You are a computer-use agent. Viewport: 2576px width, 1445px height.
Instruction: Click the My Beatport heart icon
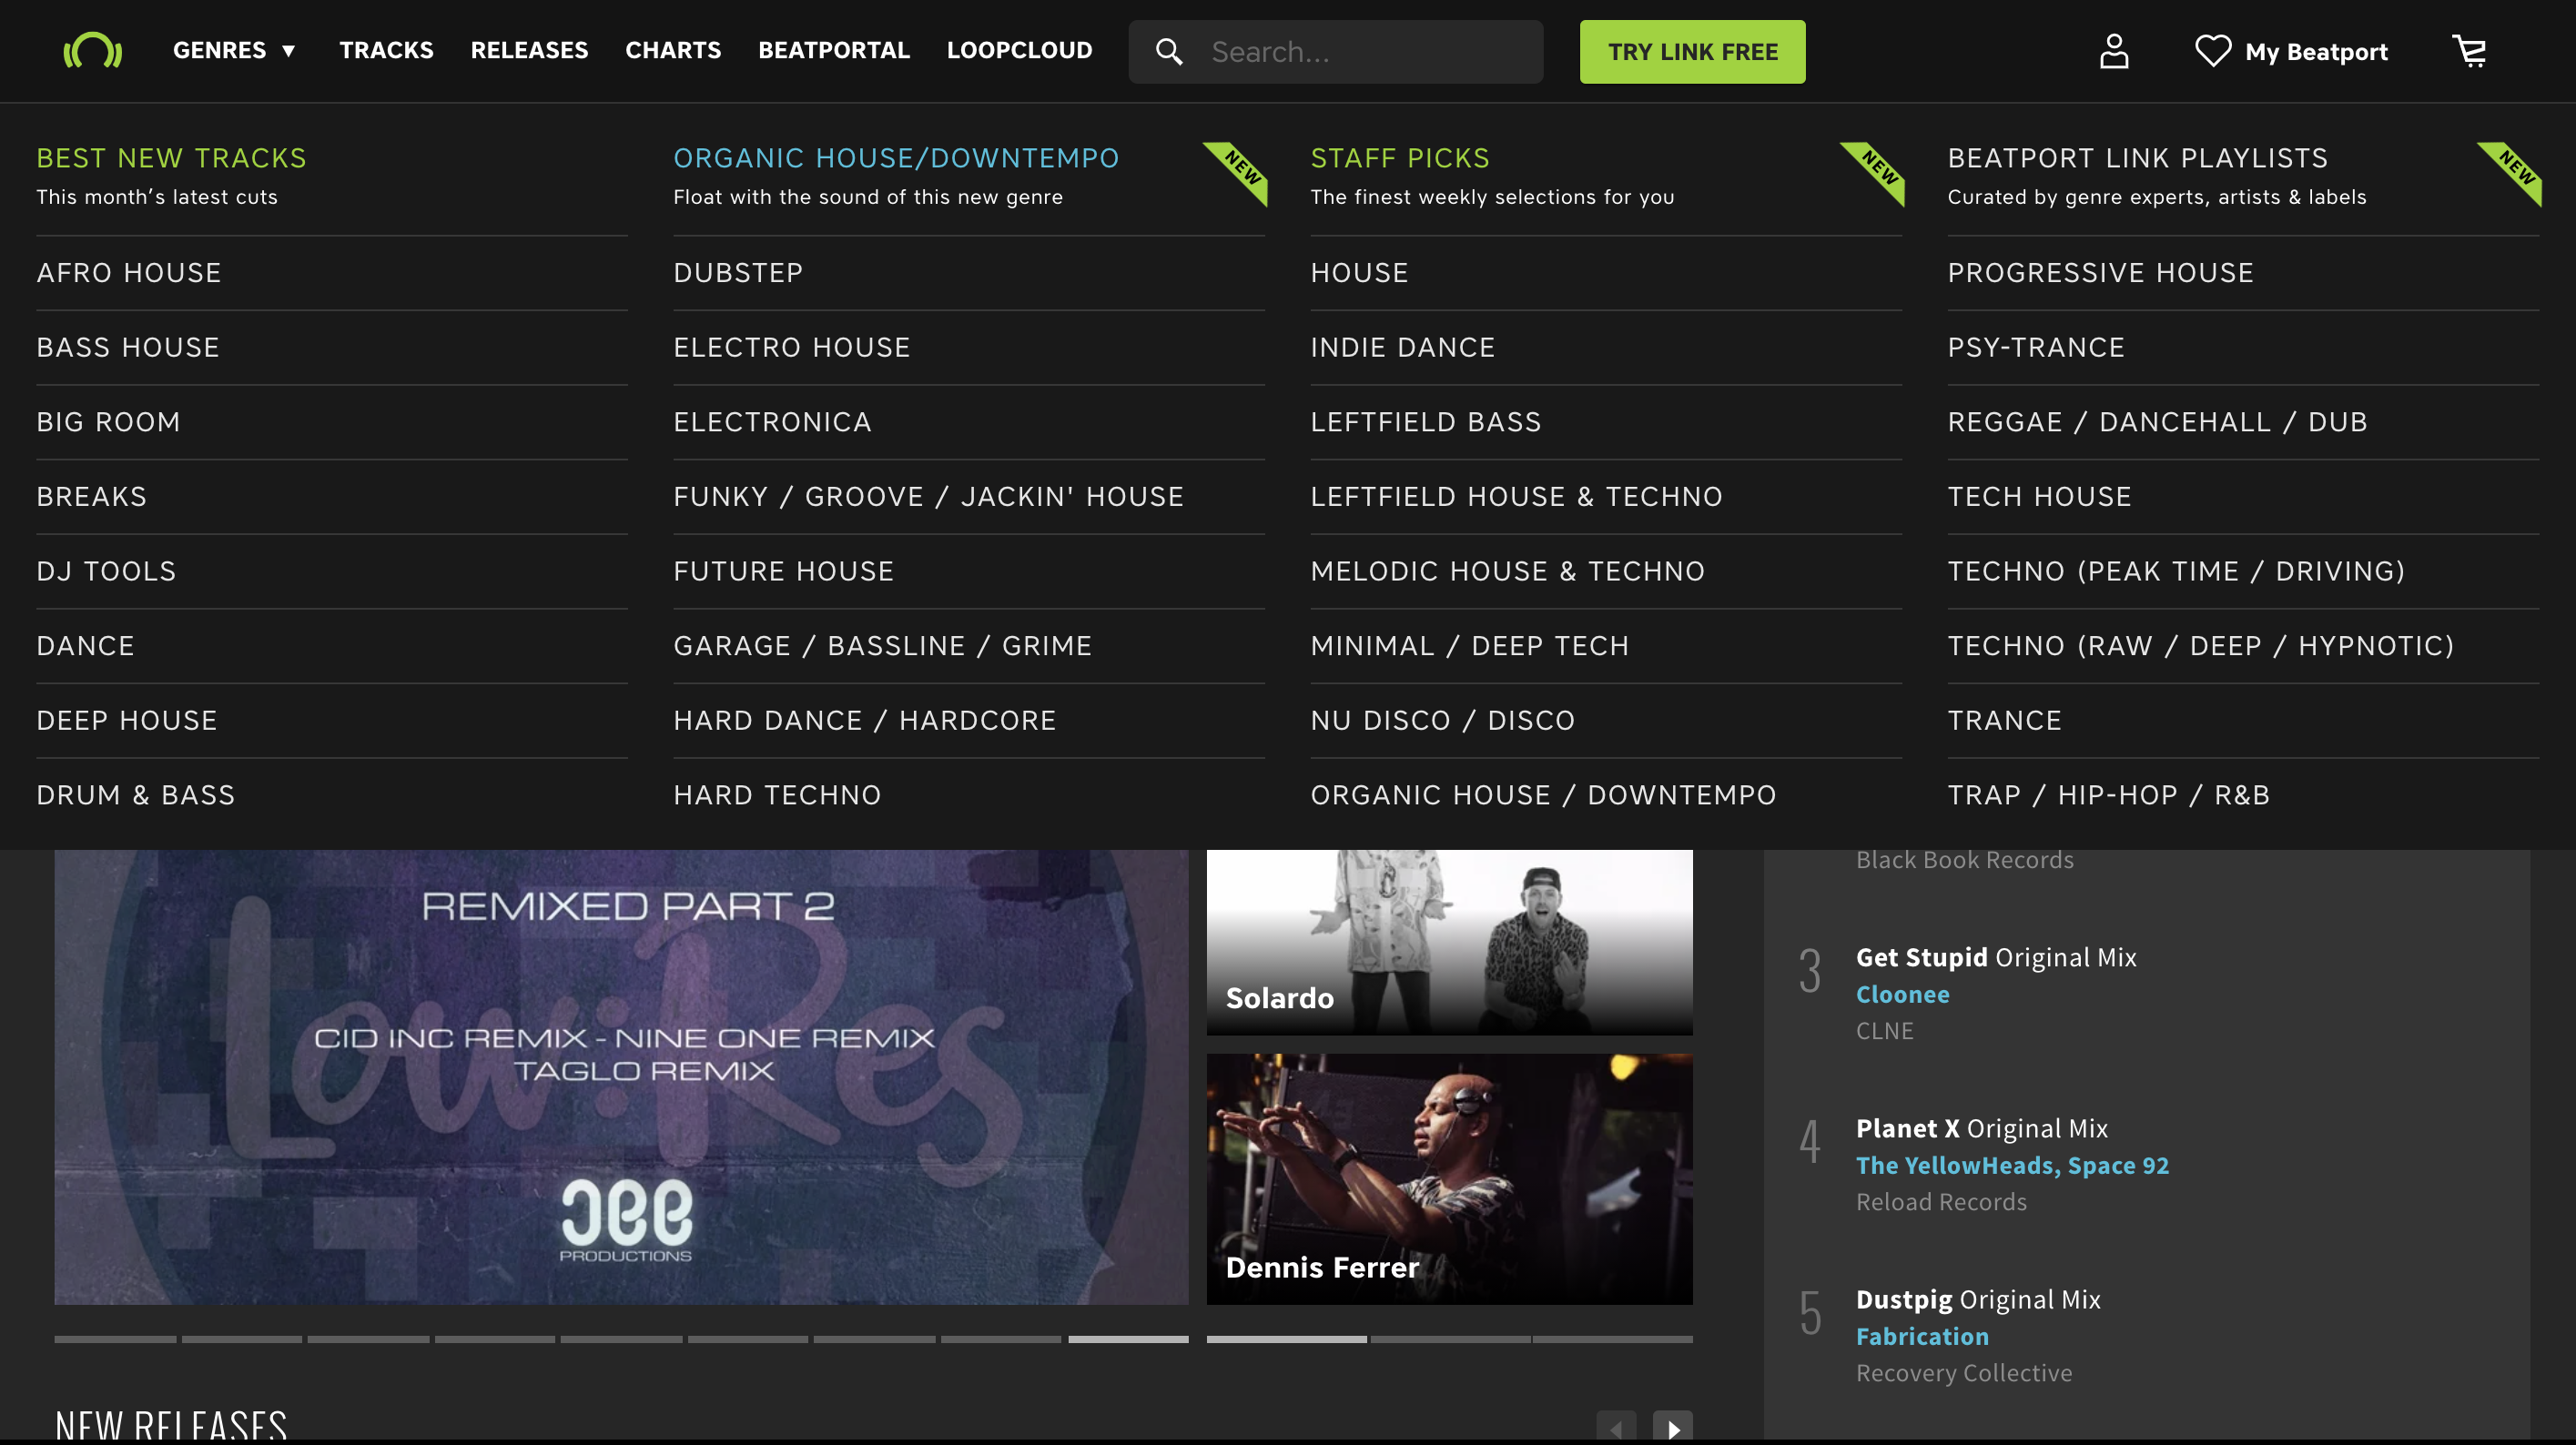[x=2212, y=51]
